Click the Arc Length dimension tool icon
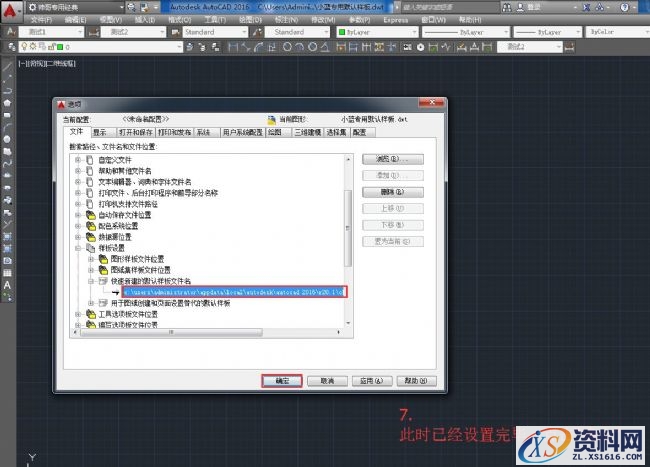 point(258,47)
